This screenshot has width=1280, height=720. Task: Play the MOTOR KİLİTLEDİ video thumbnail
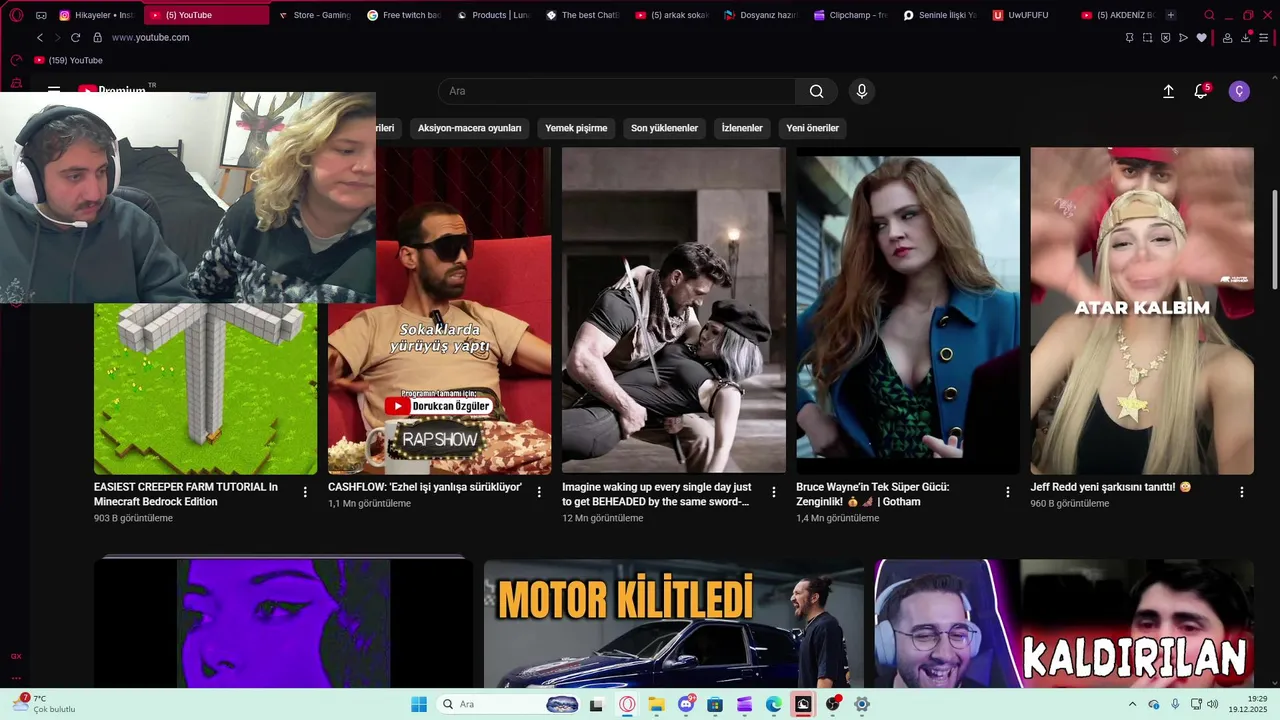tap(674, 623)
